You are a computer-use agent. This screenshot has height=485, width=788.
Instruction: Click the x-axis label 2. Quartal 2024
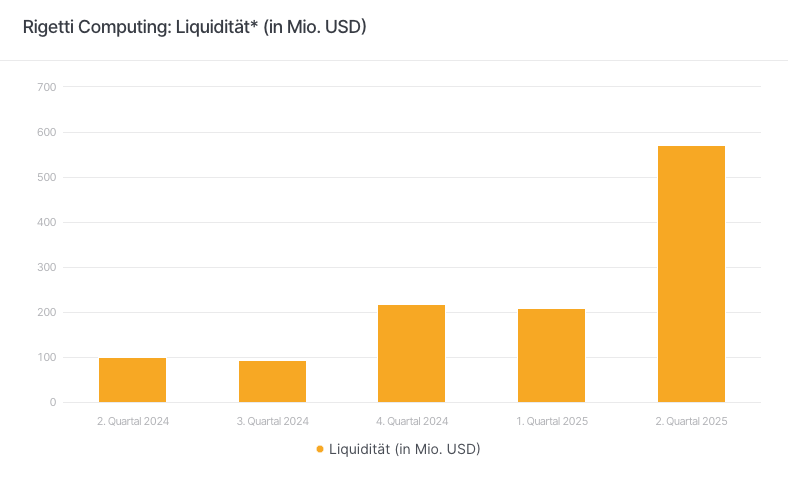pos(133,421)
